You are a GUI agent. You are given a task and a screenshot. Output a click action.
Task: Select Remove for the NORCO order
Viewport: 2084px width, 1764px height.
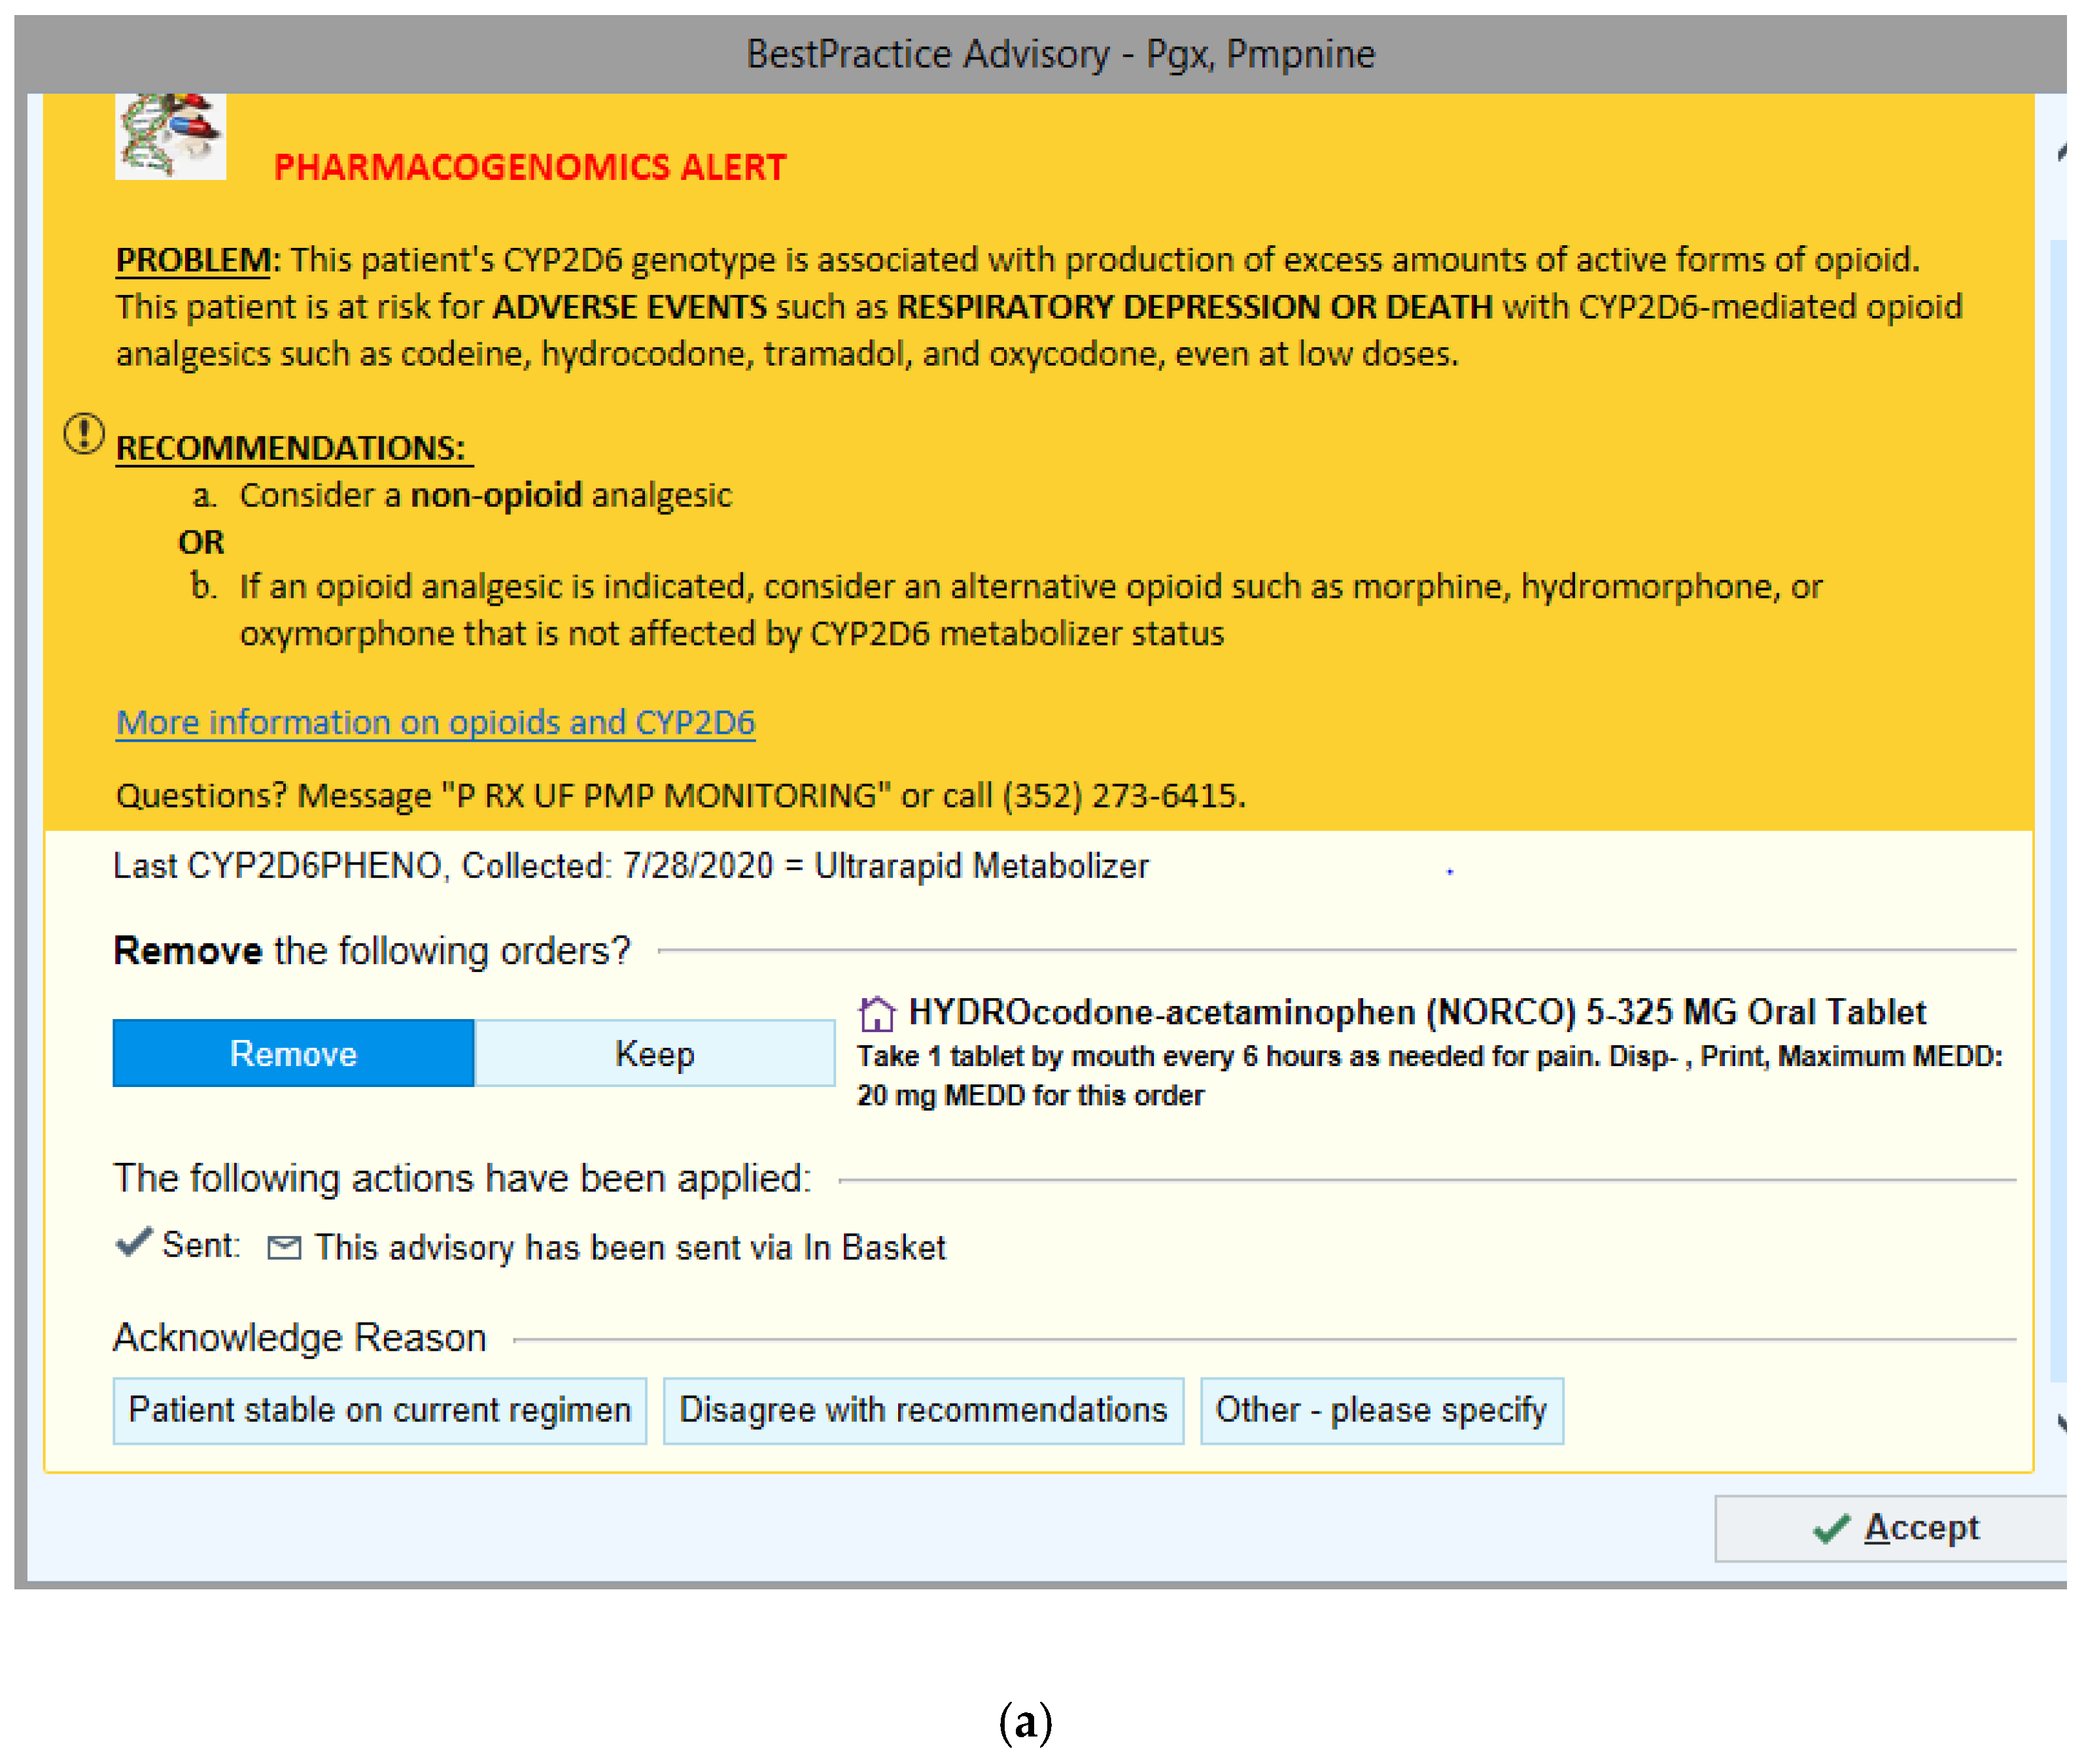click(x=293, y=1053)
